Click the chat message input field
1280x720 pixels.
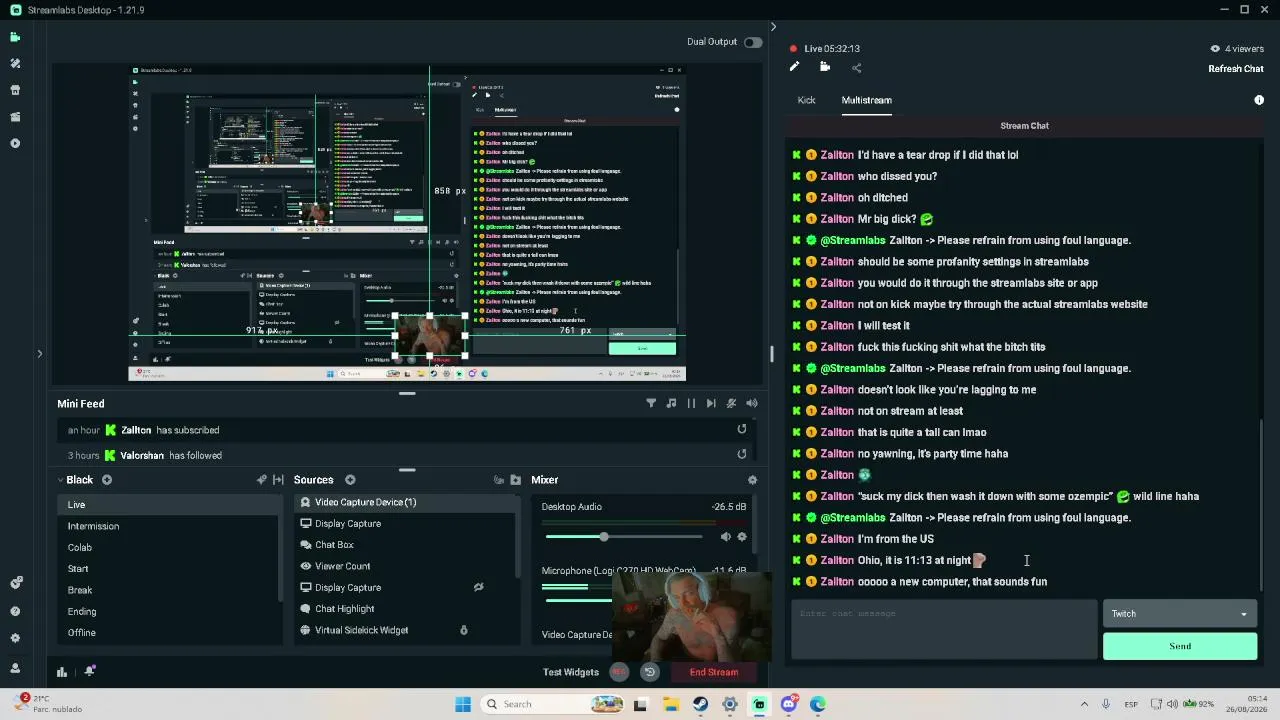(x=944, y=629)
